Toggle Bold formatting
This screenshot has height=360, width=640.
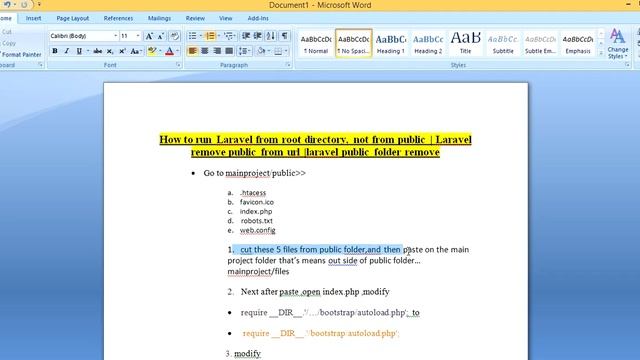click(55, 51)
